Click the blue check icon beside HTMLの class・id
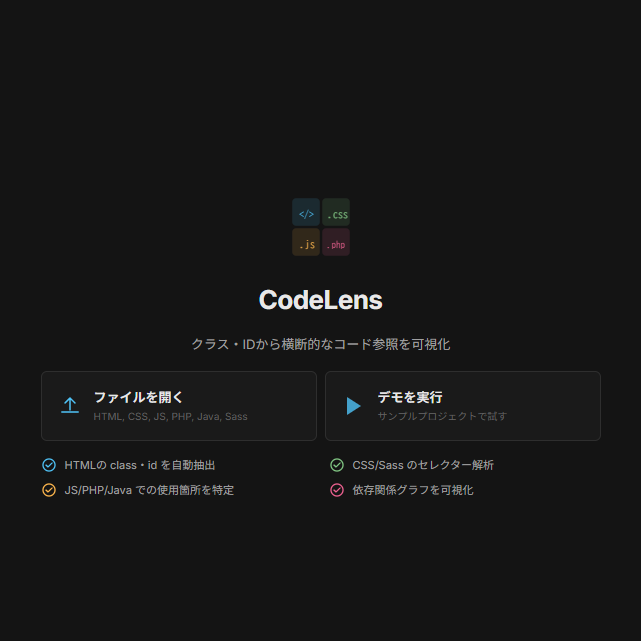This screenshot has height=641, width=641. (49, 465)
